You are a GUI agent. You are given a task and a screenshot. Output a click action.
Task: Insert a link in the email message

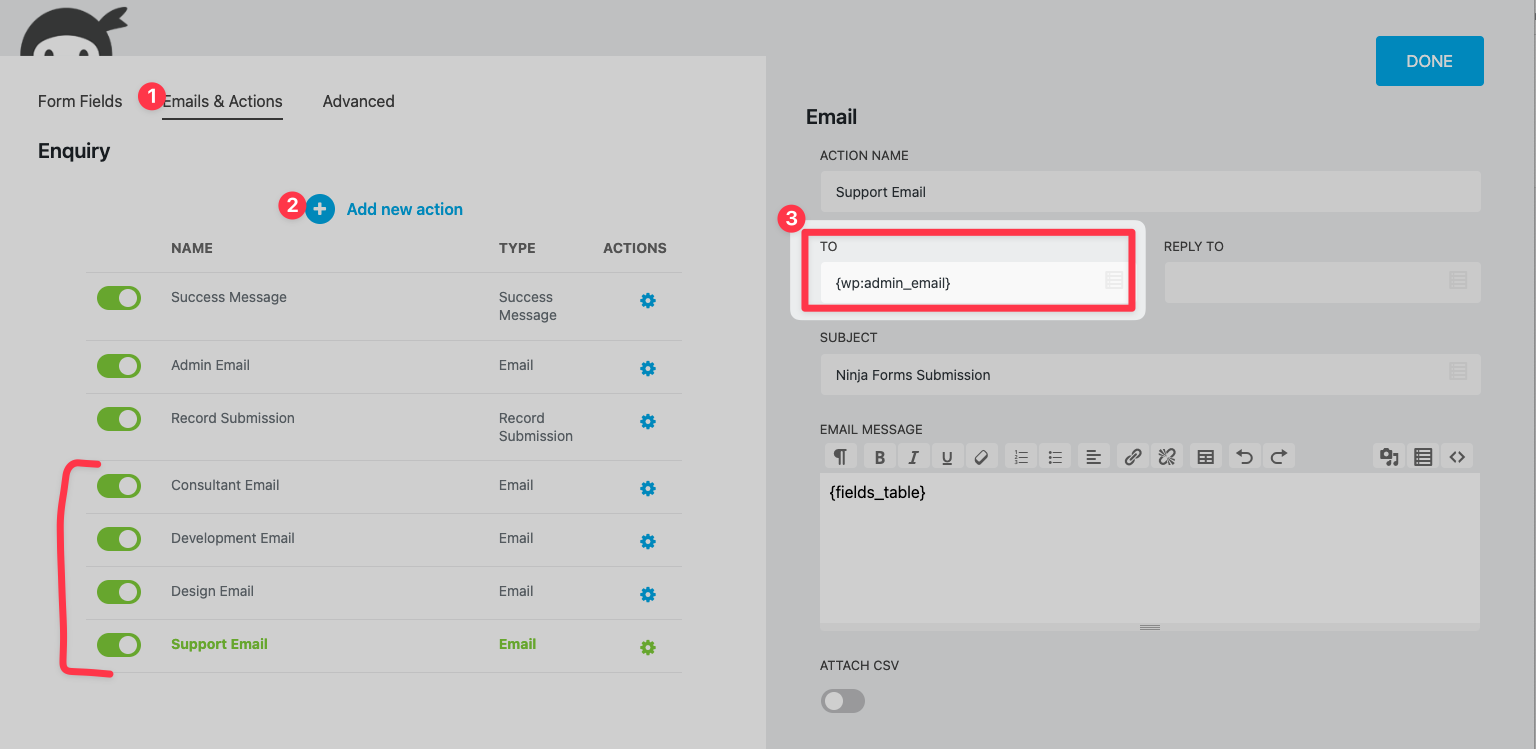[x=1132, y=457]
